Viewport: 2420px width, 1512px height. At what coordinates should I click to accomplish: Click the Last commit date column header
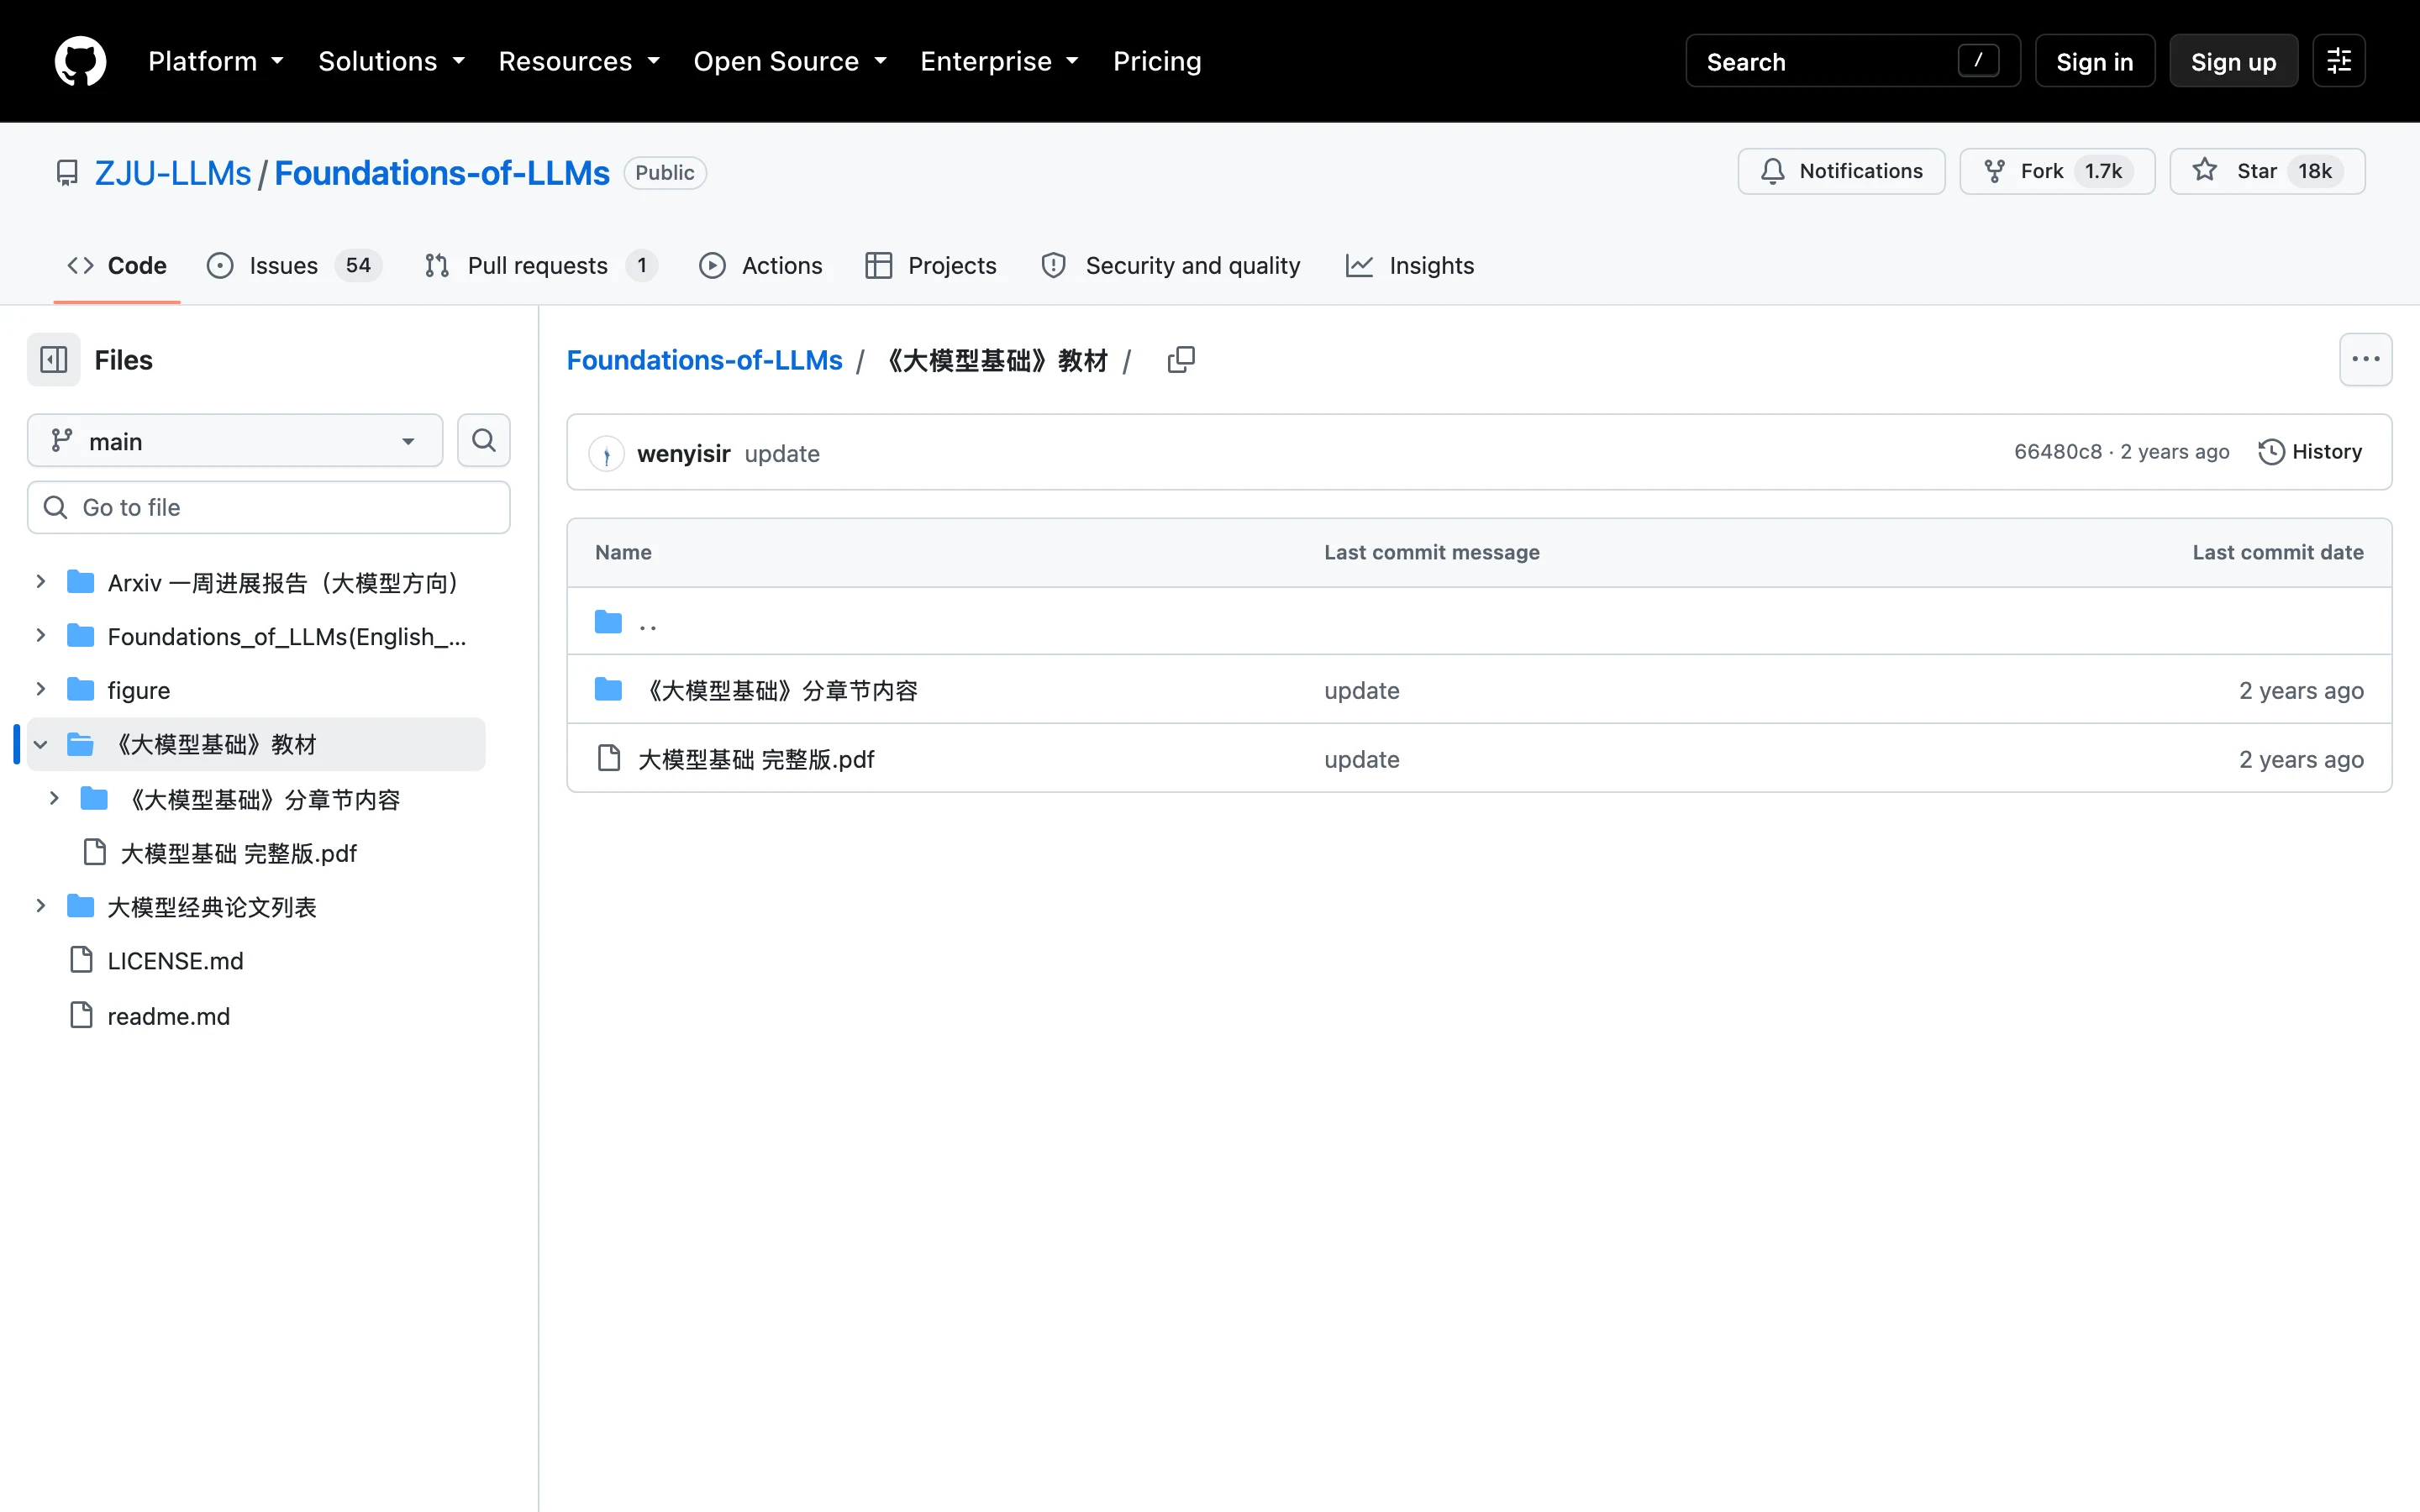[x=2277, y=552]
